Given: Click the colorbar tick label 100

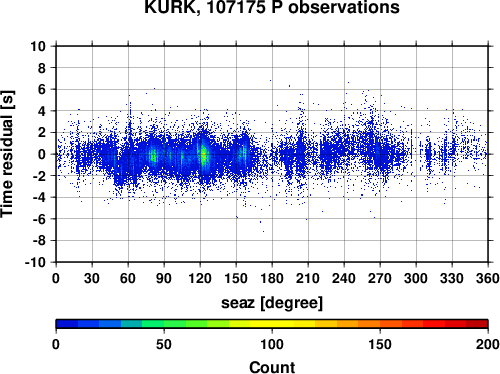Looking at the screenshot, I should (x=272, y=344).
